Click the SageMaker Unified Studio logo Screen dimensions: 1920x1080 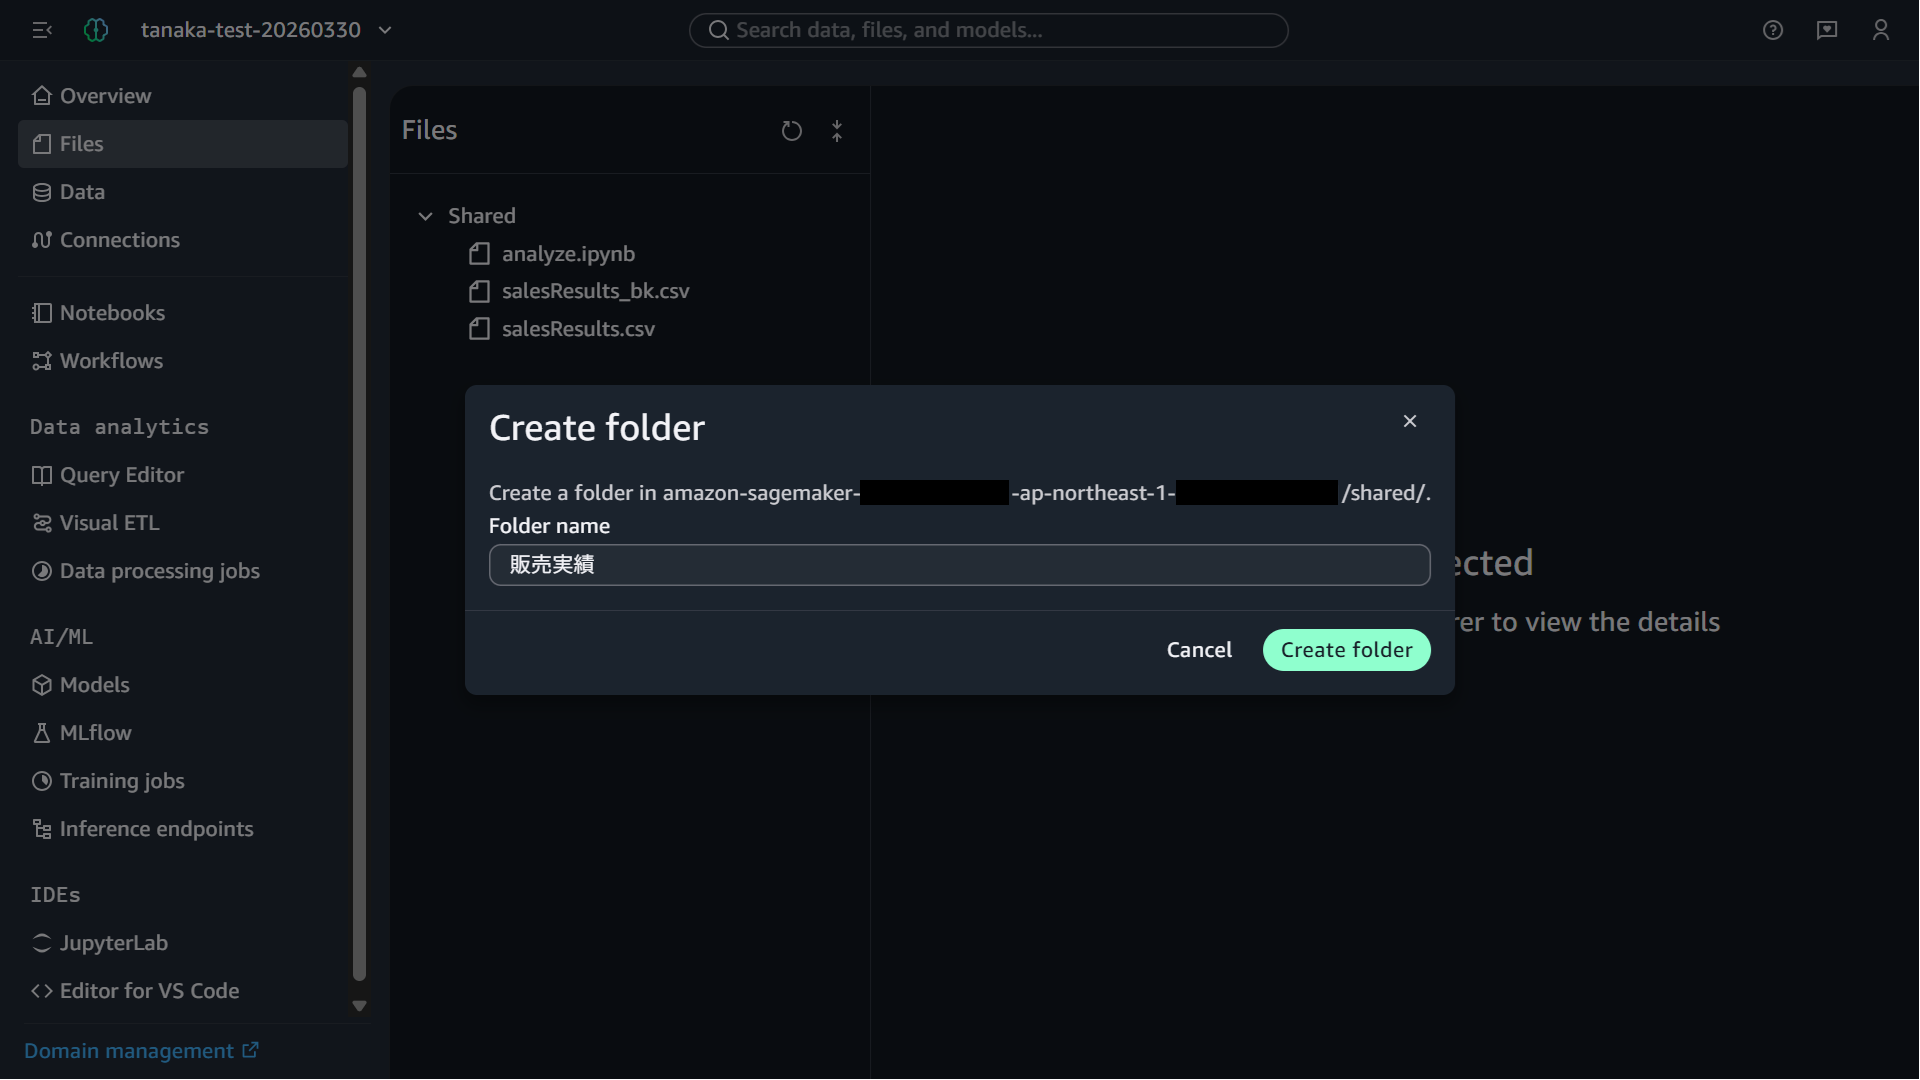click(x=96, y=30)
